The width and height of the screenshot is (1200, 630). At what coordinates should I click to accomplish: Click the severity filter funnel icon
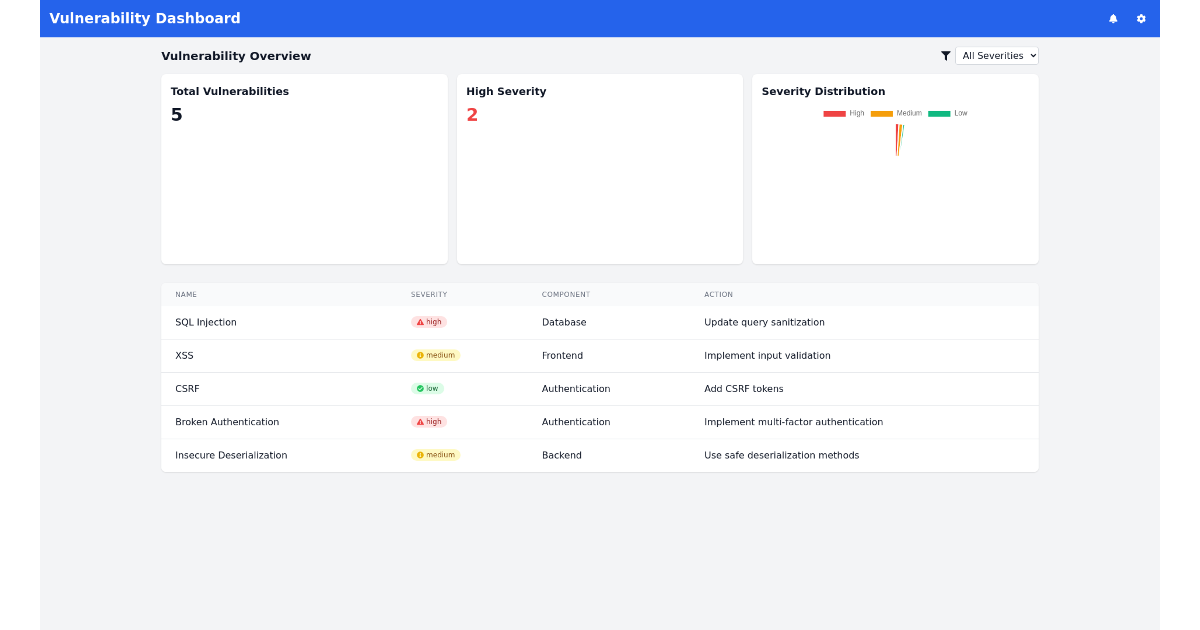click(946, 56)
